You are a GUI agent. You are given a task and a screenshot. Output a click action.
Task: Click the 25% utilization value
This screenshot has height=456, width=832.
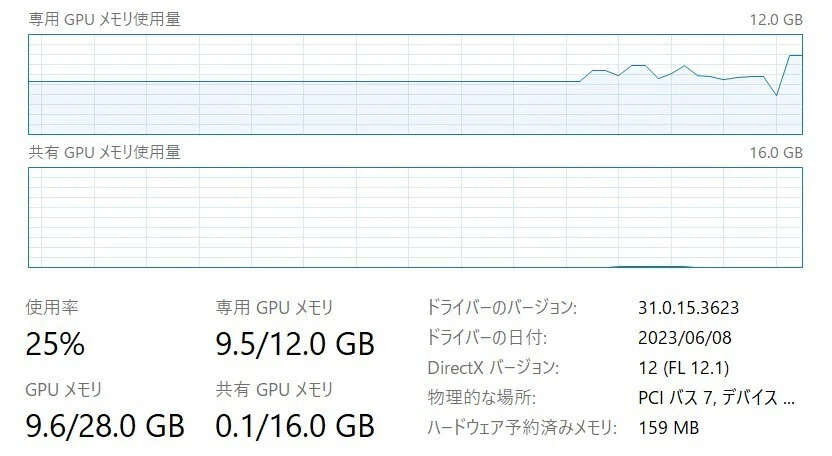click(x=55, y=344)
